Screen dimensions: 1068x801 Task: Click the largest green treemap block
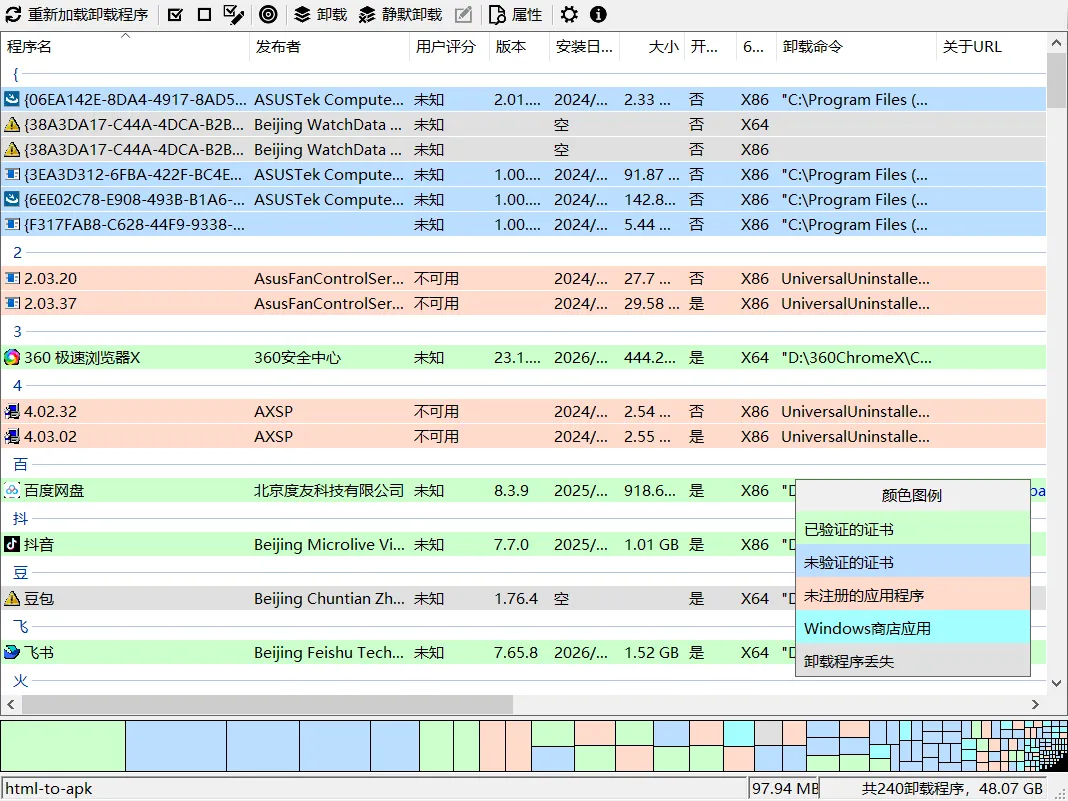click(x=63, y=746)
